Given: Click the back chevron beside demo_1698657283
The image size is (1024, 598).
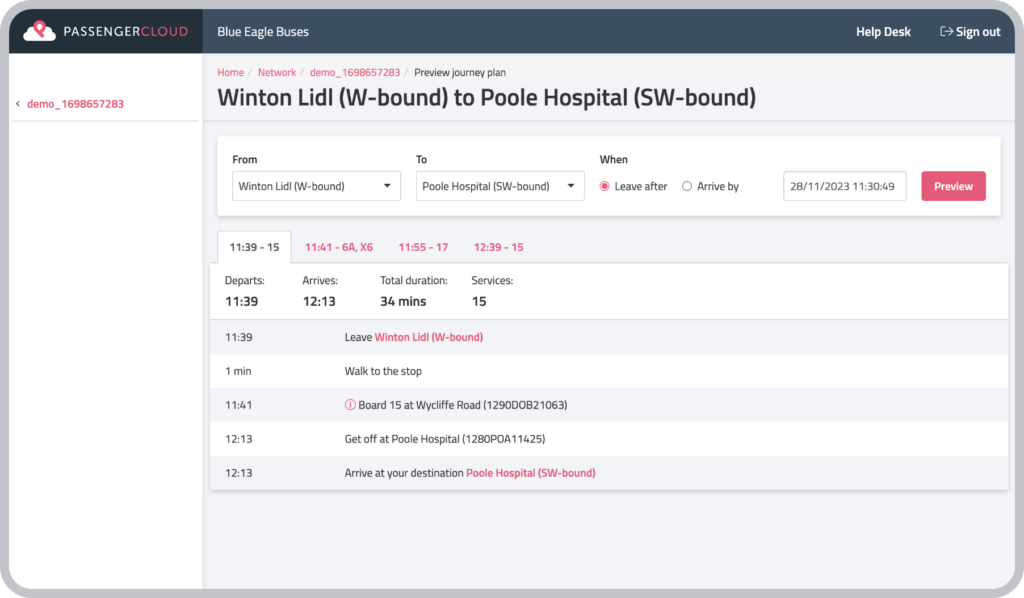Looking at the screenshot, I should pyautogui.click(x=18, y=104).
